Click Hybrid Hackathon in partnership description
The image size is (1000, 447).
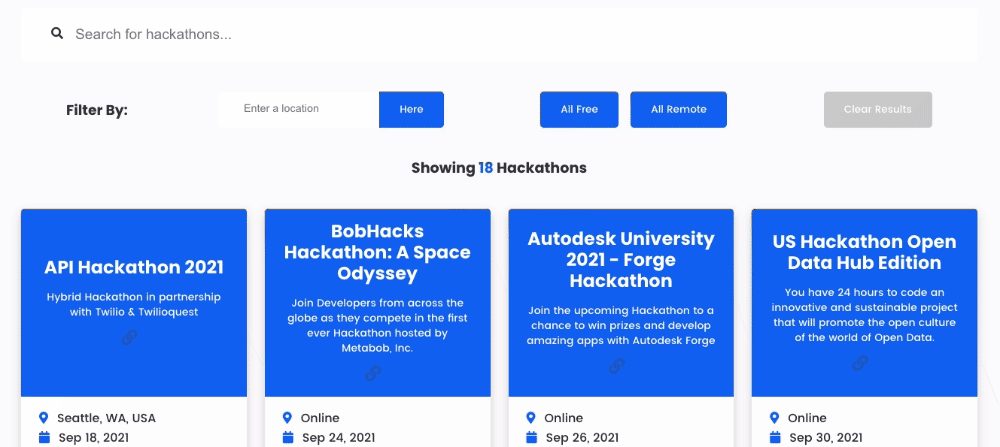(134, 305)
